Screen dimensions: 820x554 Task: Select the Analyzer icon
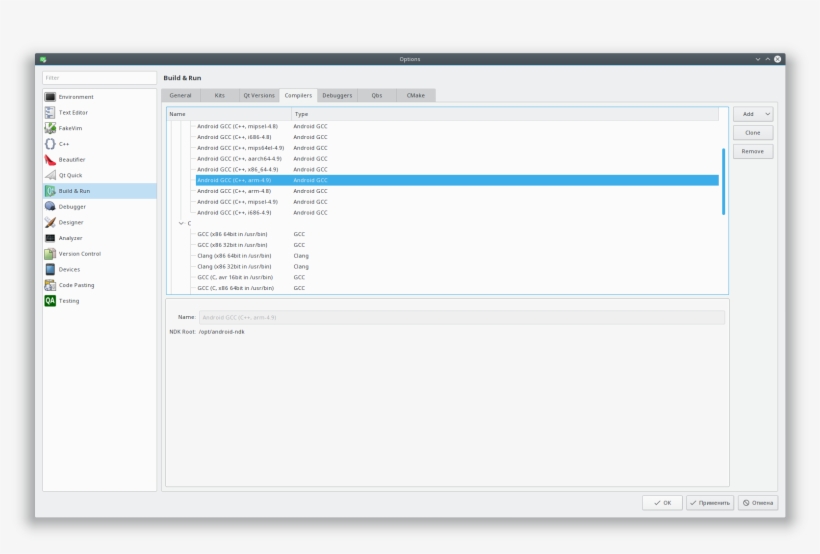point(50,238)
